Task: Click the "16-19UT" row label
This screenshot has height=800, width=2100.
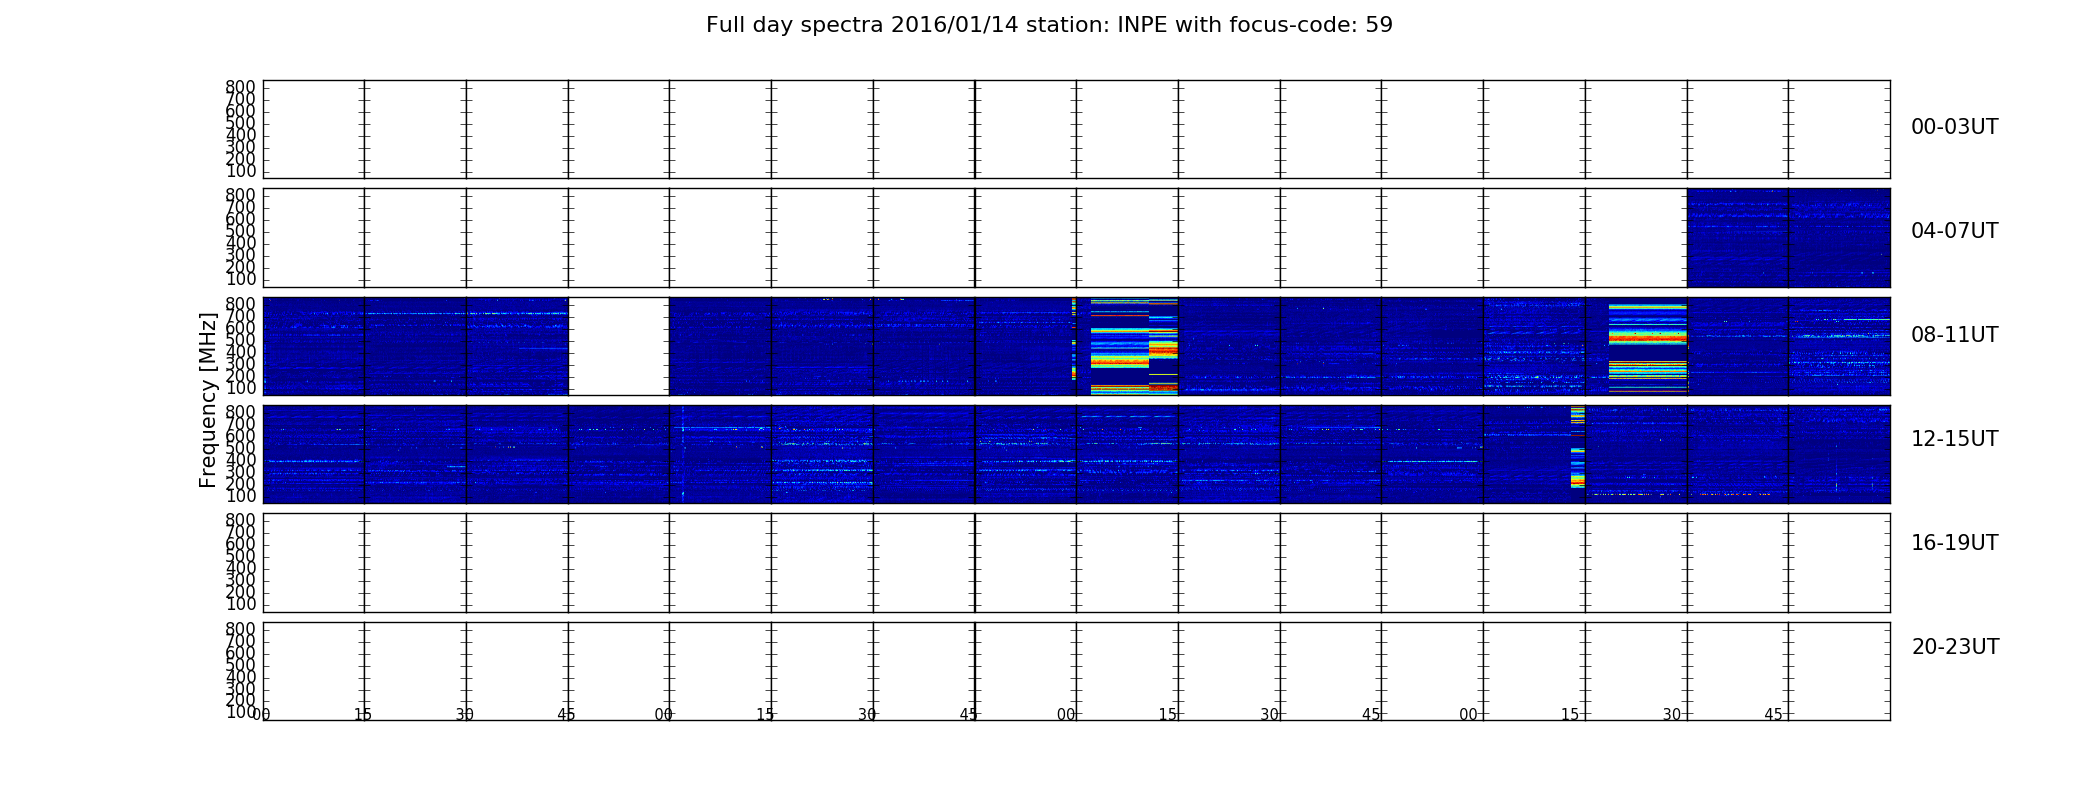Action: pos(1954,543)
